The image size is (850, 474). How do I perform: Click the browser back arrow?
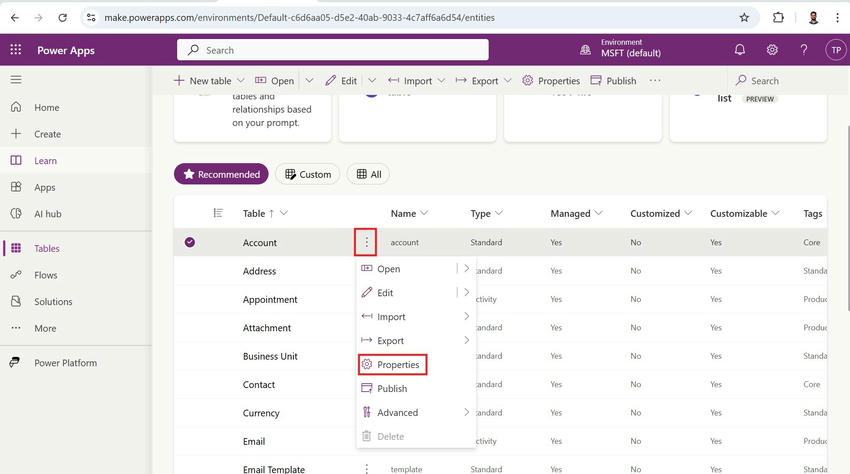[15, 17]
